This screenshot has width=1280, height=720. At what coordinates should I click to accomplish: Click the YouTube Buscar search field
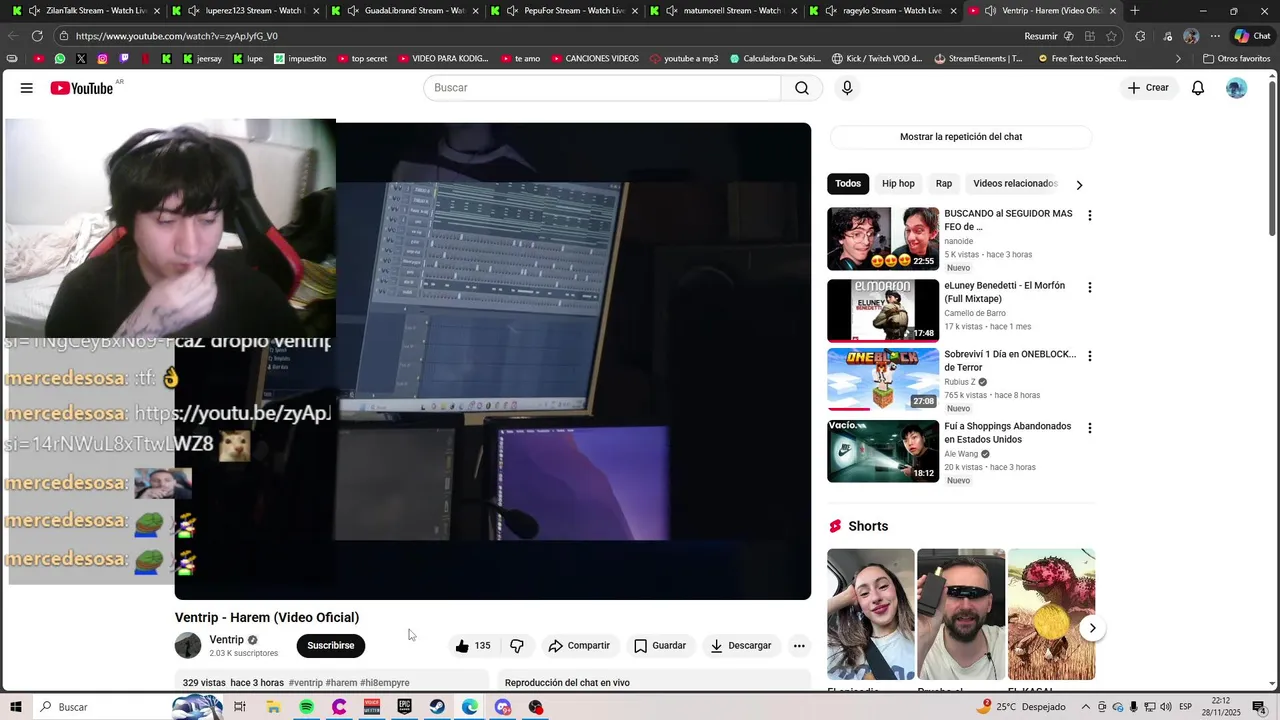[x=602, y=88]
